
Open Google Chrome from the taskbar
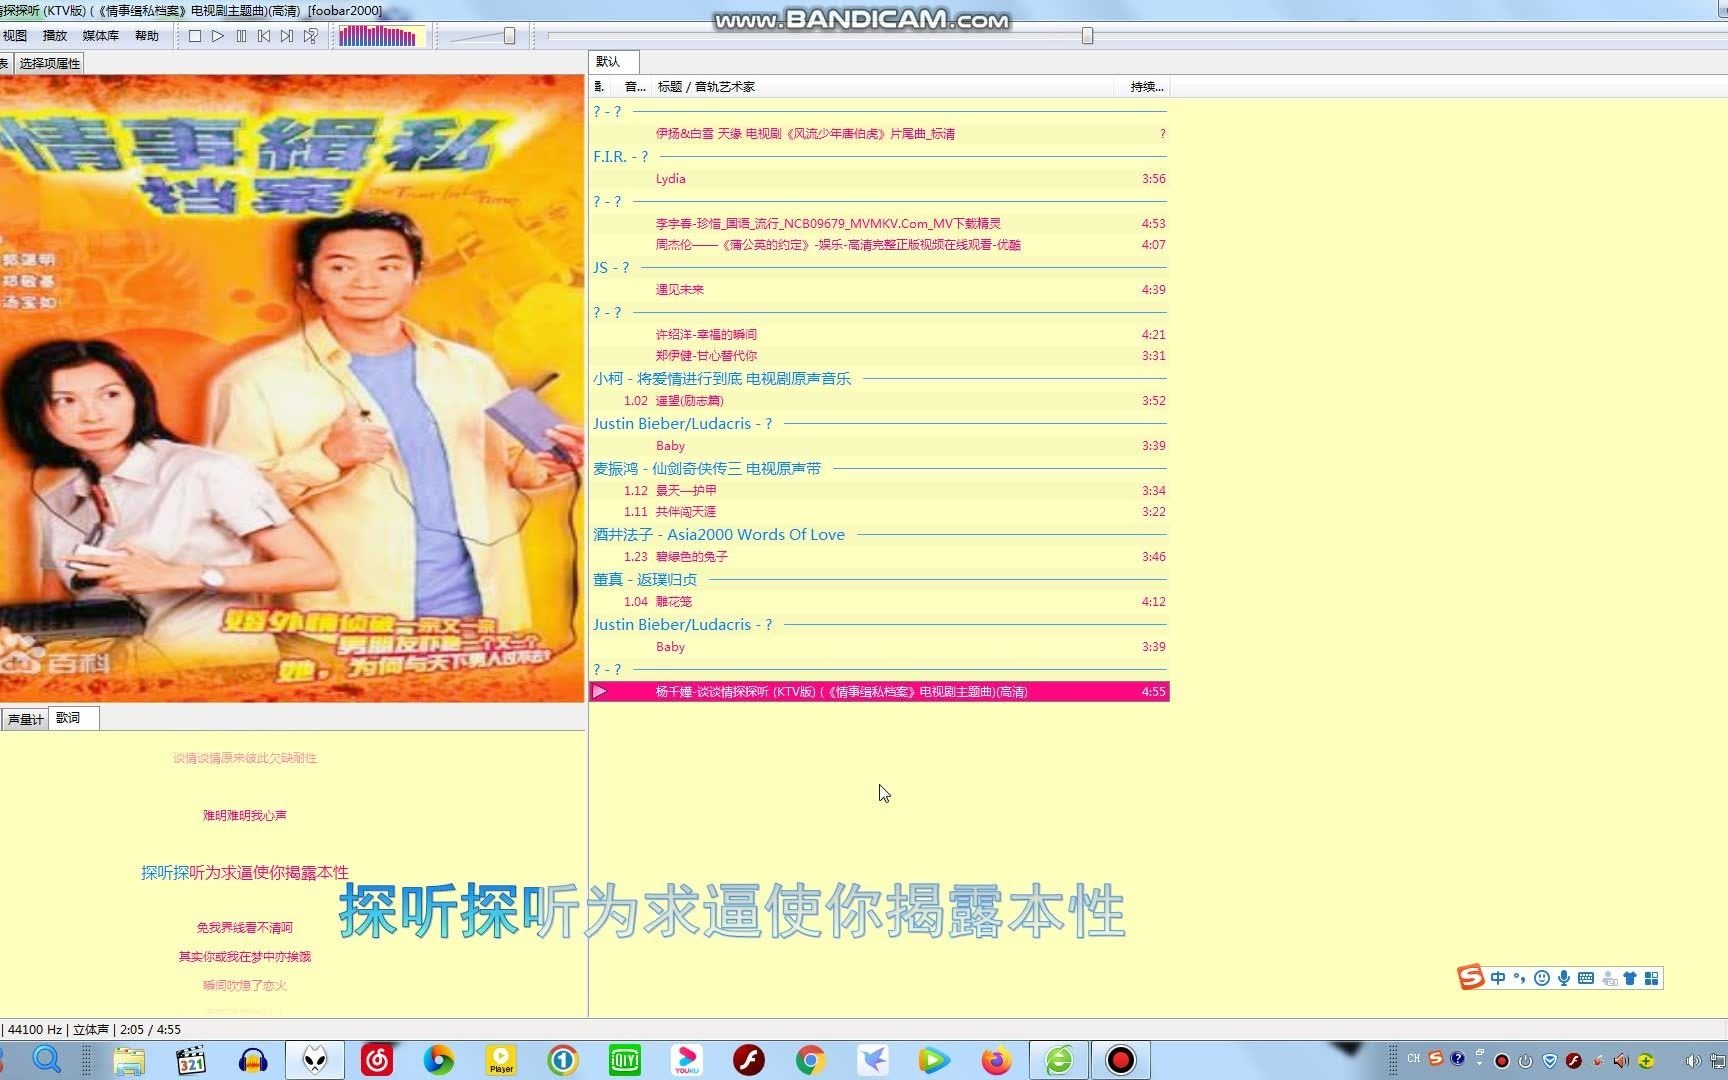pos(811,1060)
